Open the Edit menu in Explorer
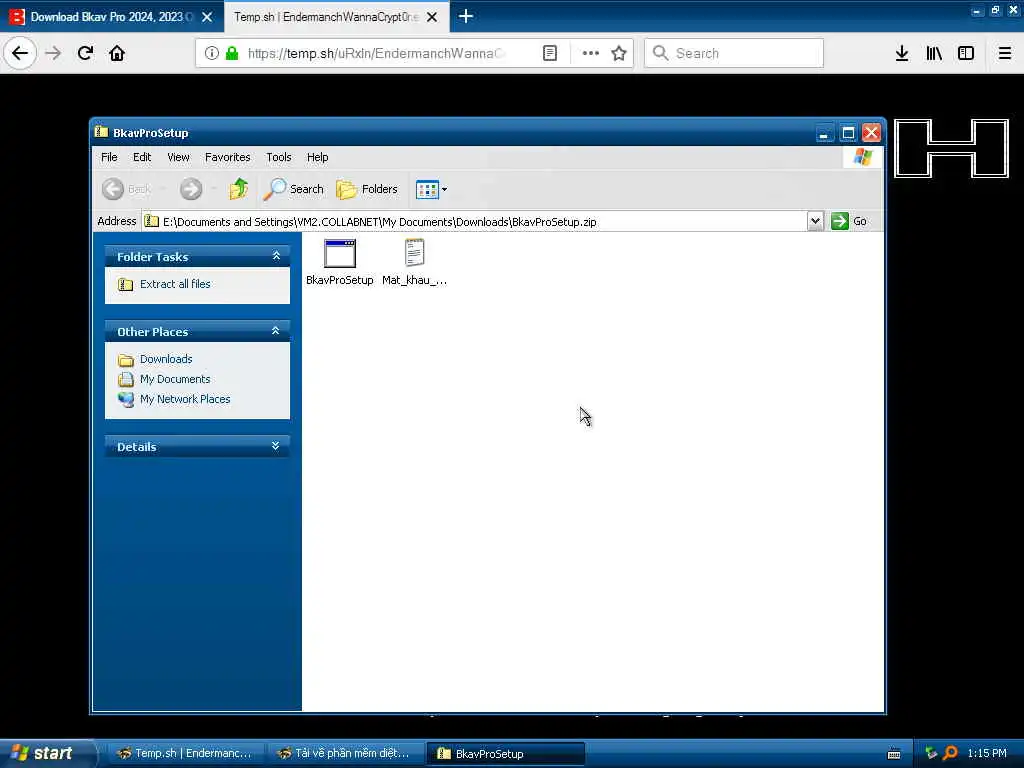Viewport: 1024px width, 768px height. click(x=142, y=157)
